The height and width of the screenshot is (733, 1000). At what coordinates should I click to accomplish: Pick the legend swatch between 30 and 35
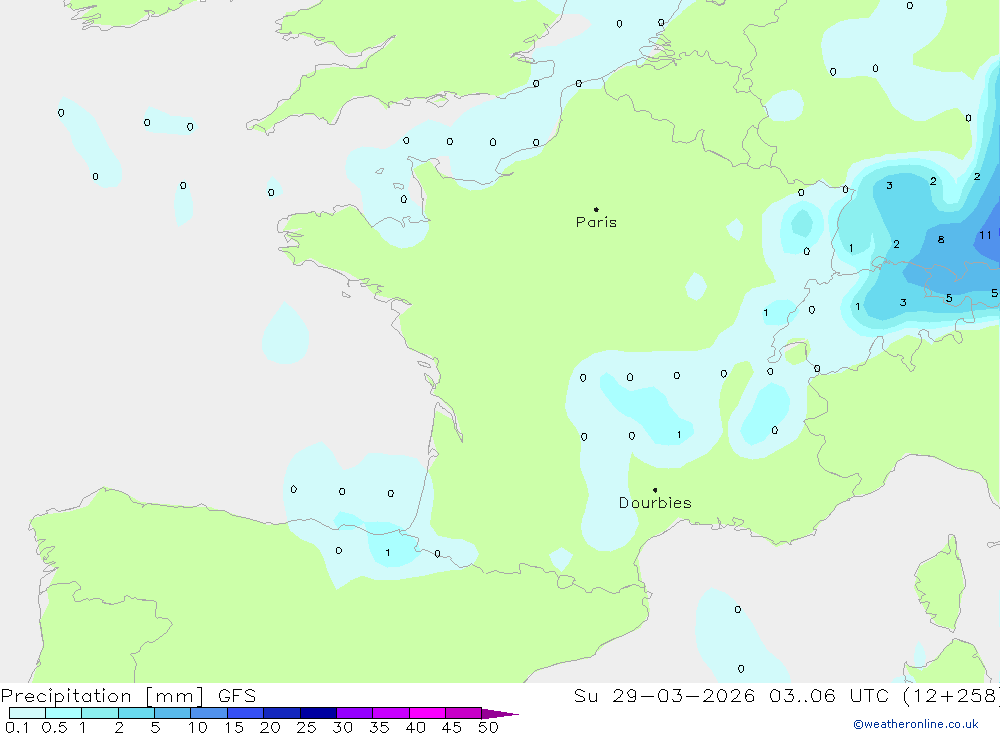tap(354, 713)
